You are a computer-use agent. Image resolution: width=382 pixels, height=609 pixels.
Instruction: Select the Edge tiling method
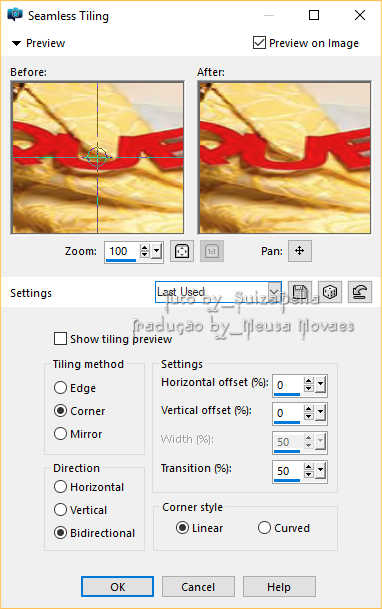click(60, 388)
